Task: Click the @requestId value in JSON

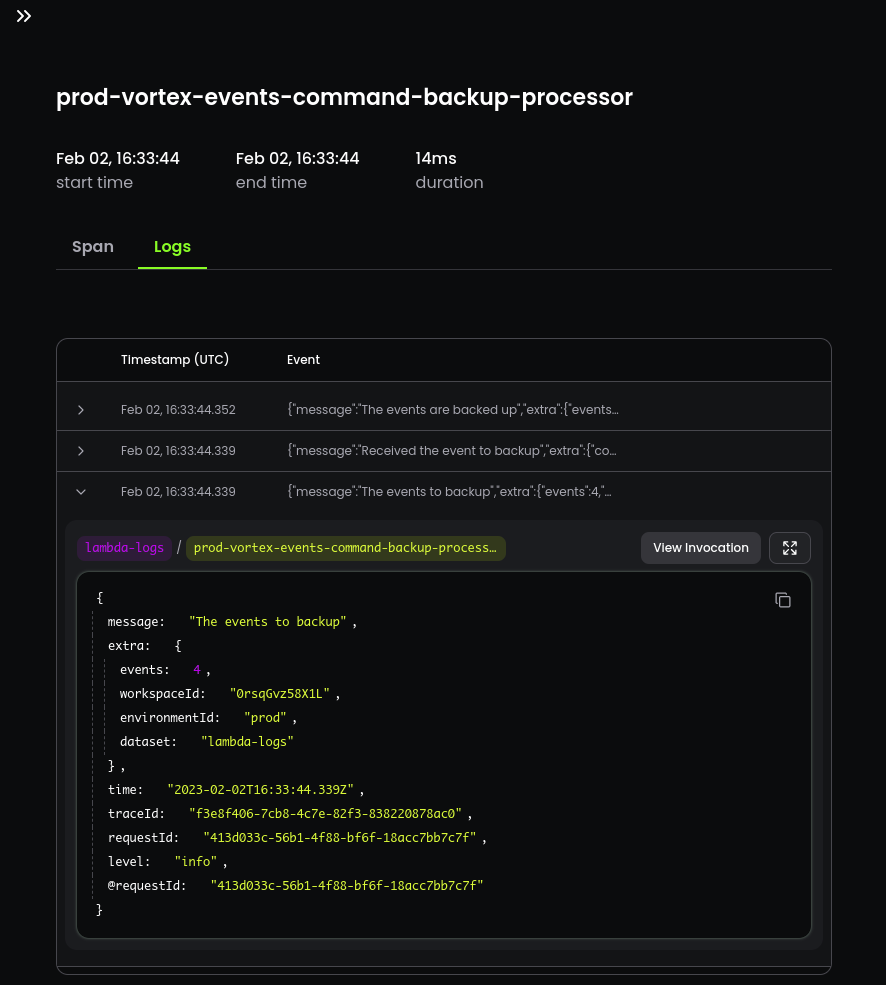Action: pyautogui.click(x=347, y=885)
